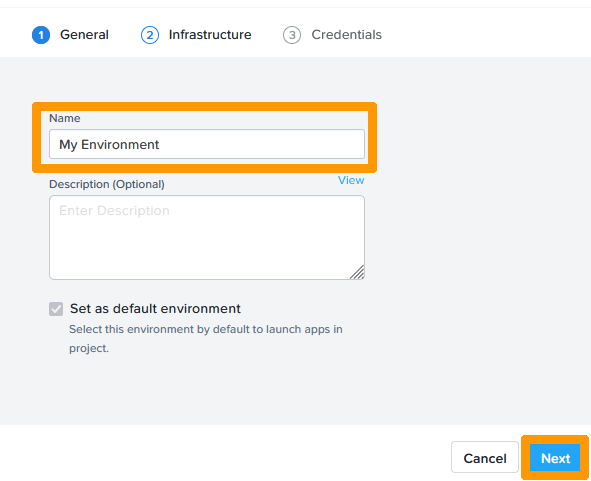The height and width of the screenshot is (481, 591).
Task: Cancel the environment creation
Action: pos(485,457)
